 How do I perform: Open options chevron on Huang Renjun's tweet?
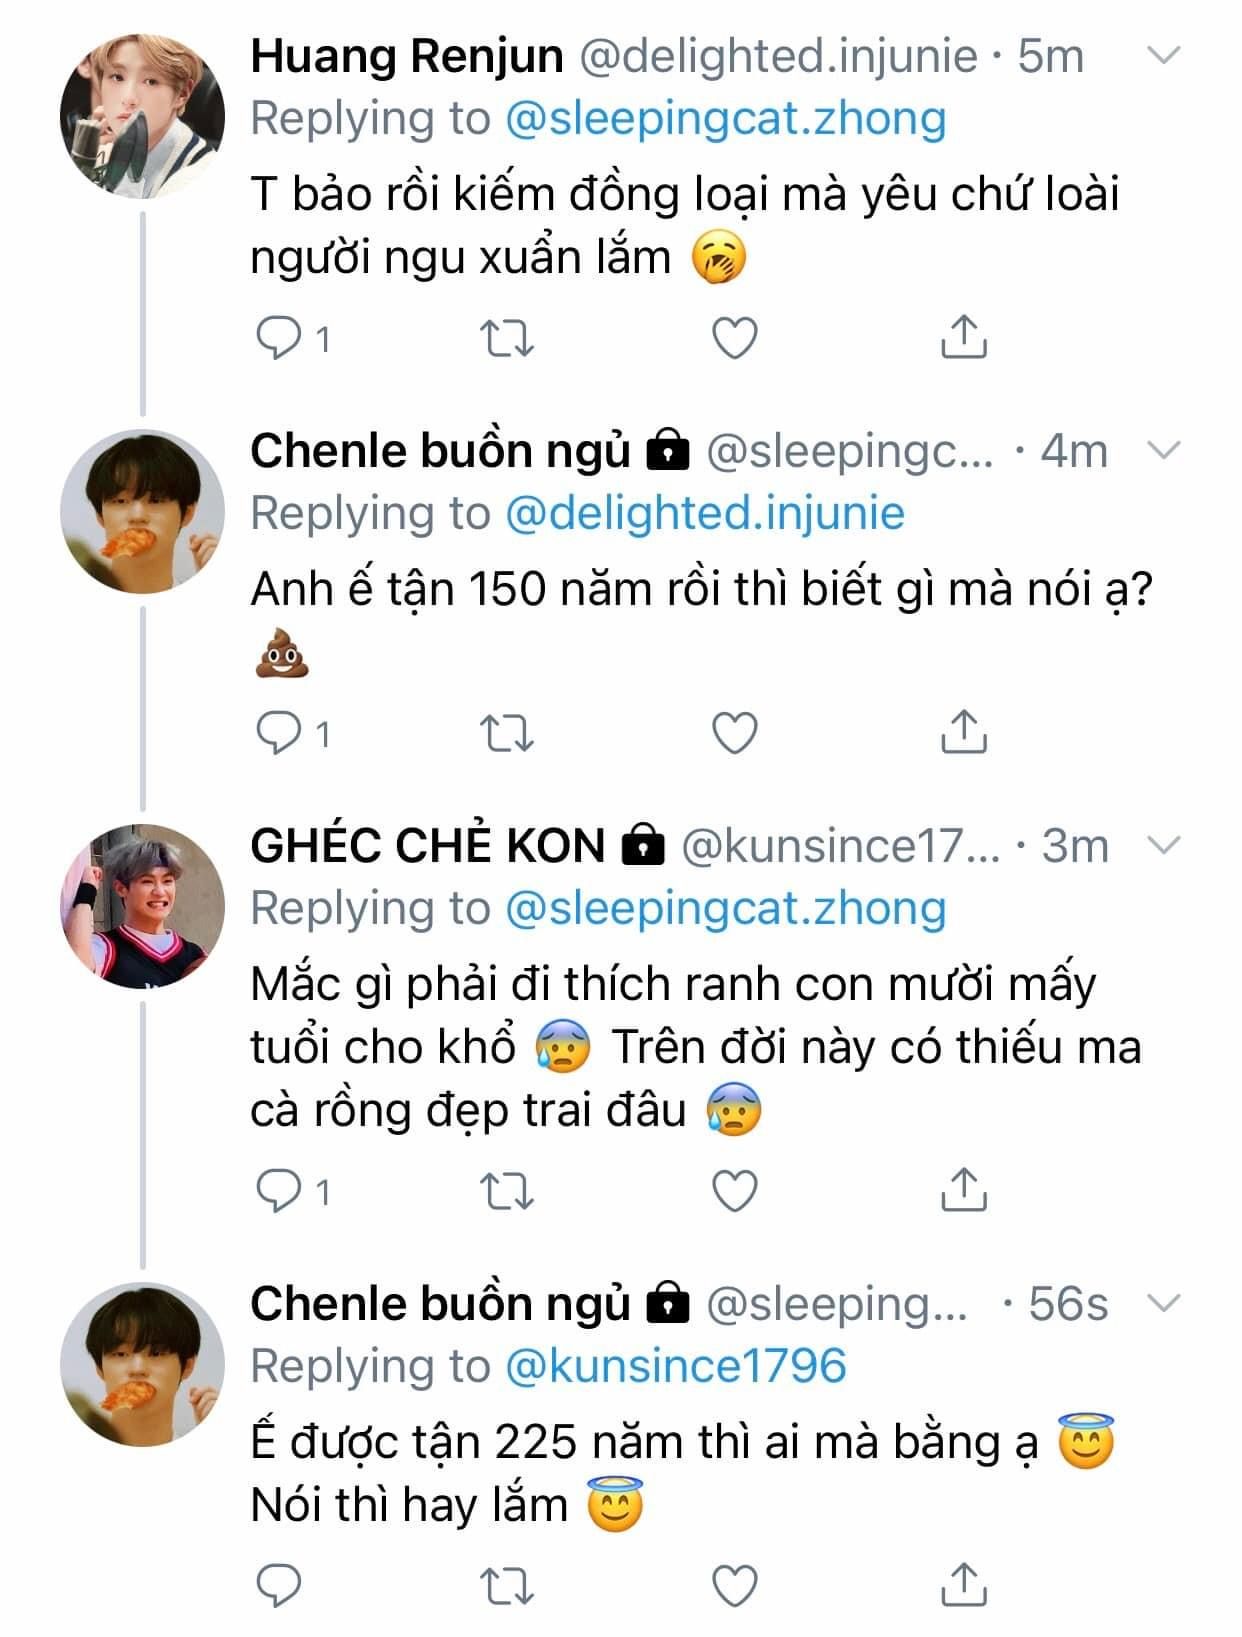[1163, 56]
